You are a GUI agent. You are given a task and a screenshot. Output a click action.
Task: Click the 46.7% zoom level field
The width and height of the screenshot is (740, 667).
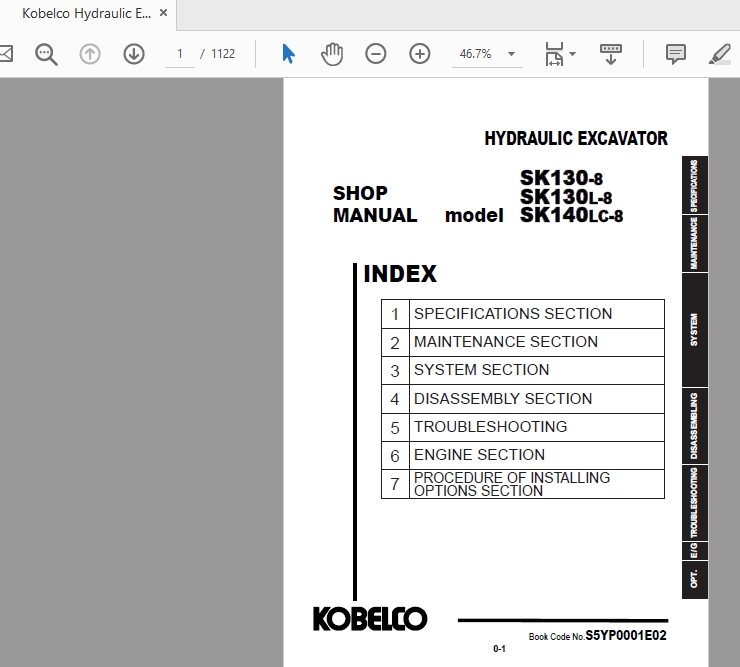tap(476, 54)
